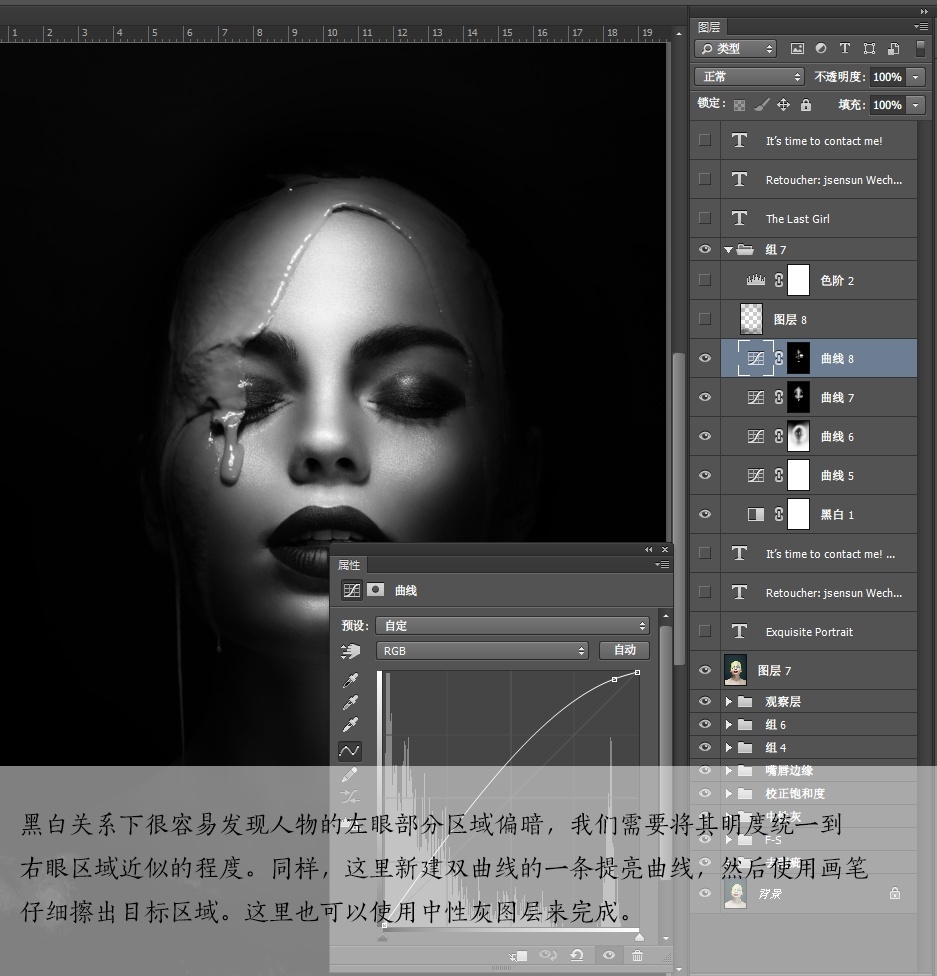Toggle the layer filtering switch
The image size is (937, 976).
click(x=920, y=49)
